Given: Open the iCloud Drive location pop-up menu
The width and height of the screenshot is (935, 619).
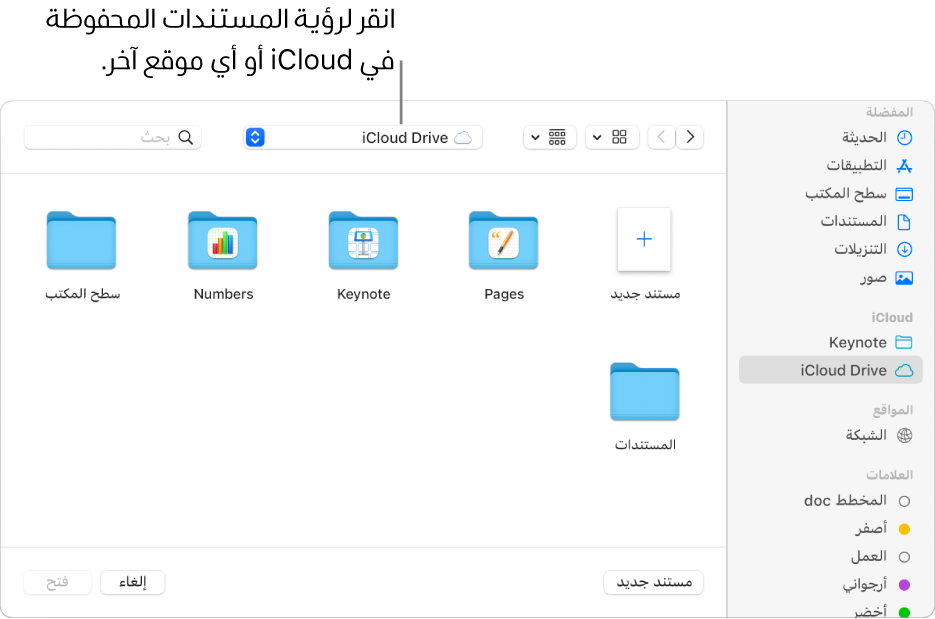Looking at the screenshot, I should [363, 138].
